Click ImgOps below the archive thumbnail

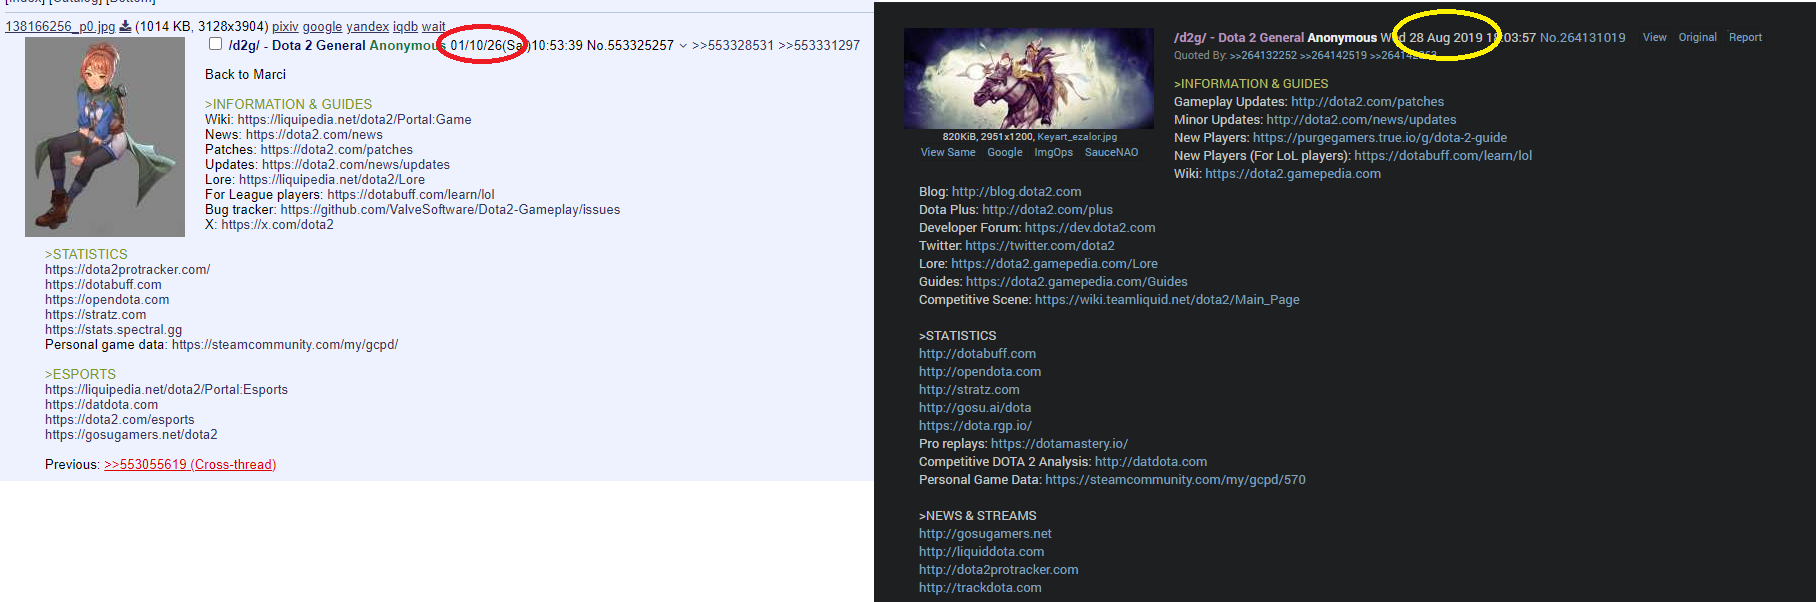(1053, 152)
